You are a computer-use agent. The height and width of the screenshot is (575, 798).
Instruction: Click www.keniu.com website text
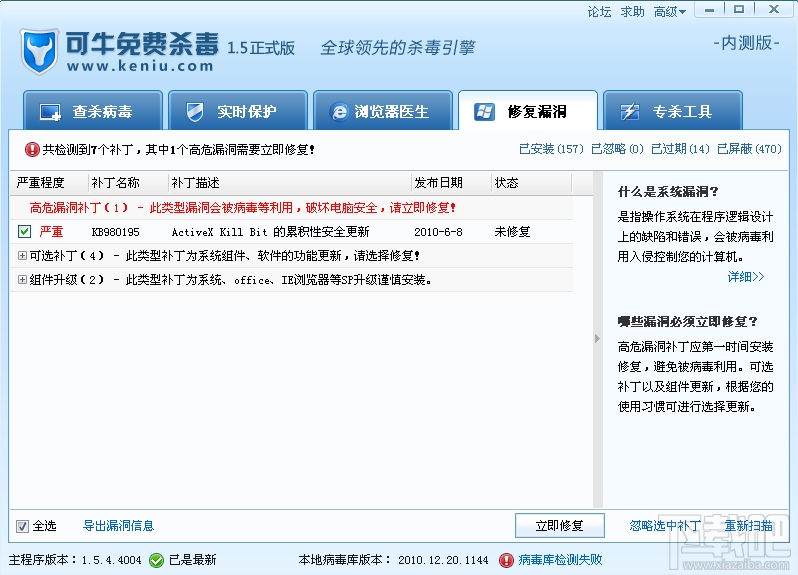click(x=140, y=66)
